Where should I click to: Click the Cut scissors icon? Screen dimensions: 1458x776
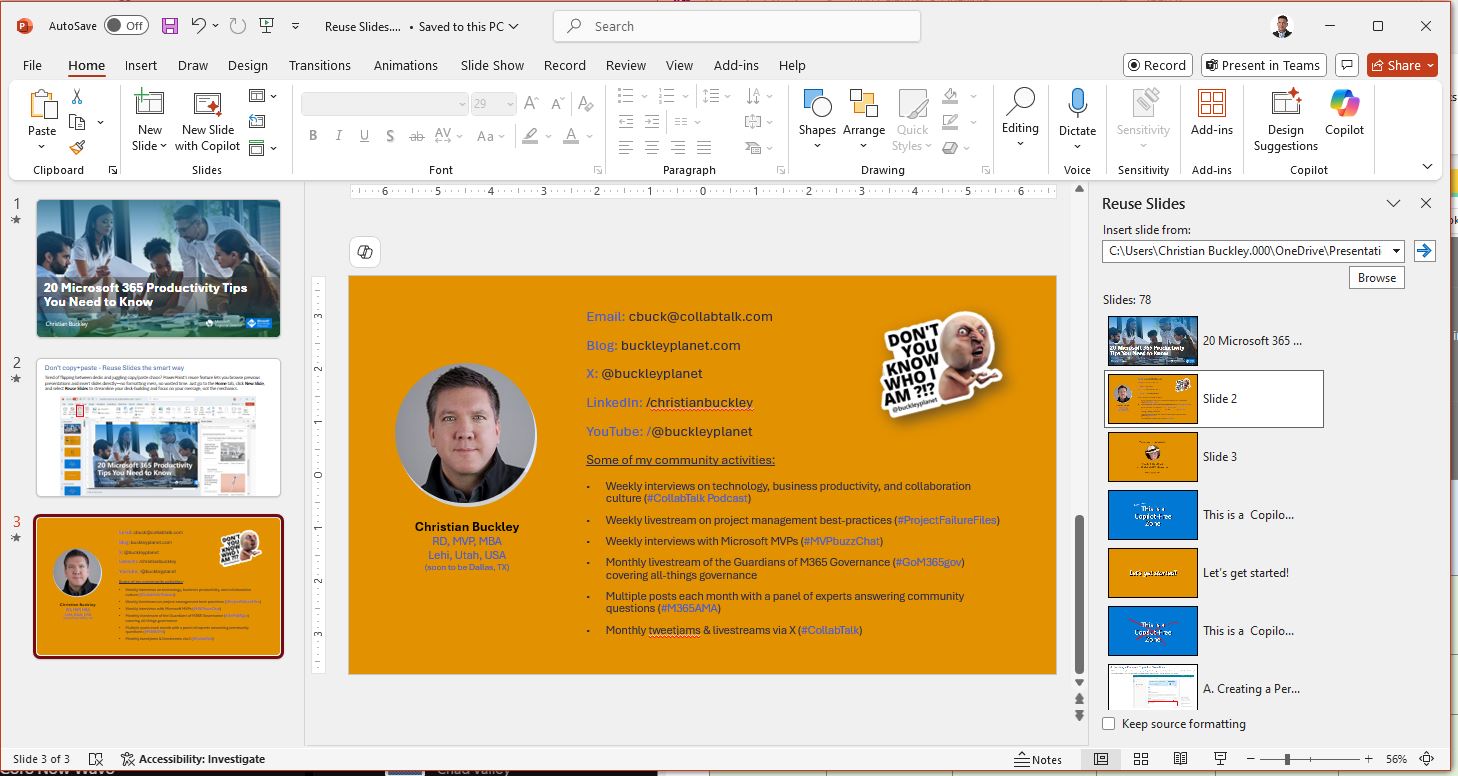77,97
